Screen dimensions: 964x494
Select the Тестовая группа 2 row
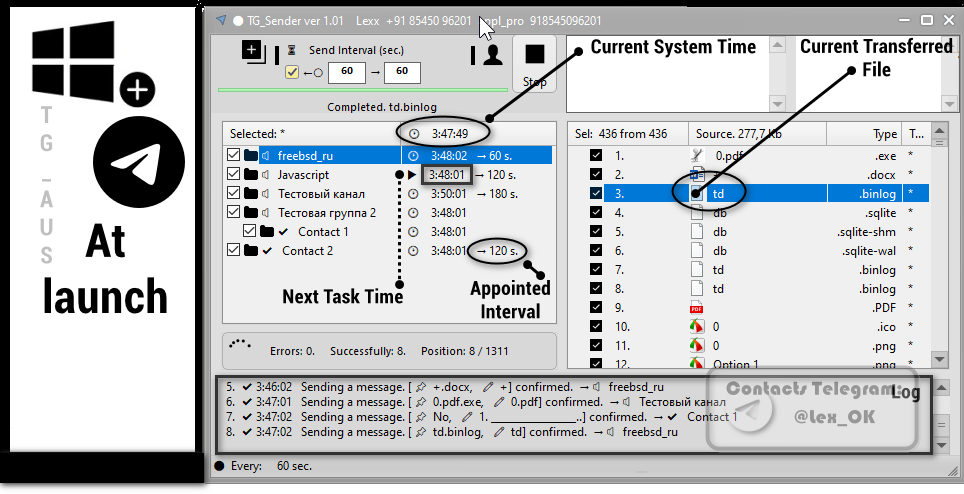coord(389,213)
